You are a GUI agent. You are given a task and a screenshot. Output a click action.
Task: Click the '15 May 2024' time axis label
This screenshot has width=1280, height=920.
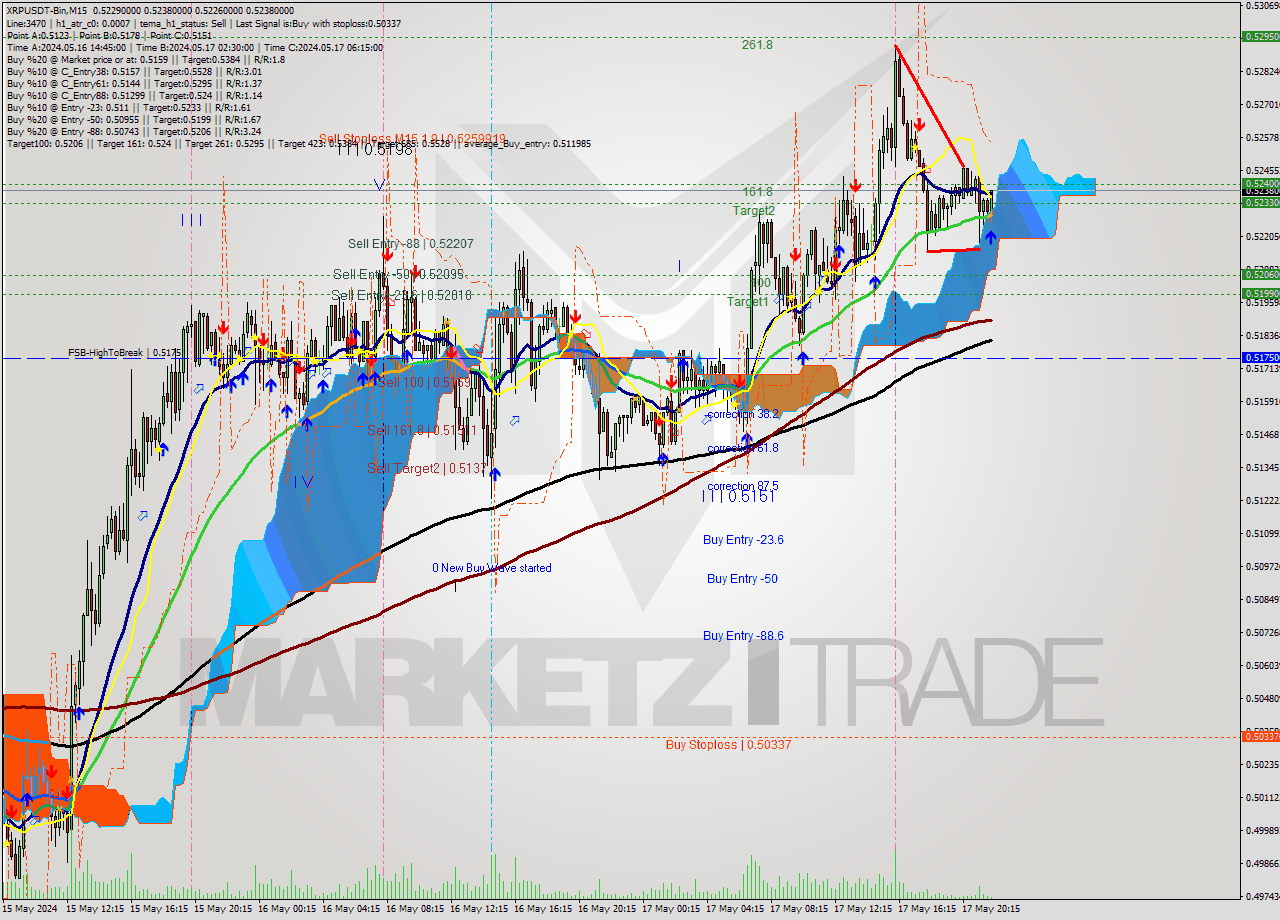(x=29, y=909)
